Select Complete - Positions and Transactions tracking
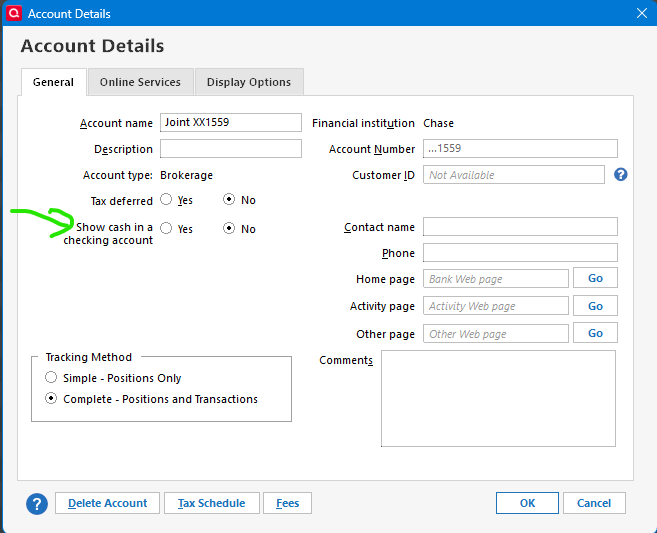 point(51,399)
